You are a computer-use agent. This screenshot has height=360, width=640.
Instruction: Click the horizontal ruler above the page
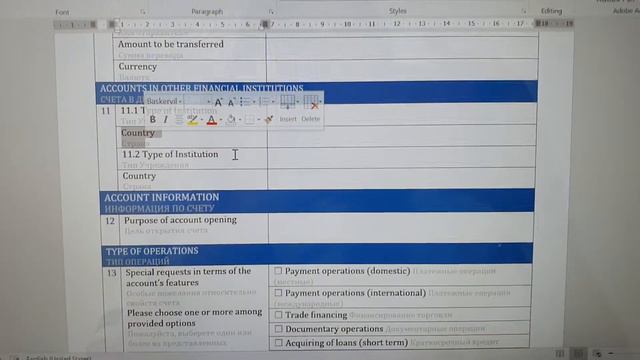click(313, 24)
